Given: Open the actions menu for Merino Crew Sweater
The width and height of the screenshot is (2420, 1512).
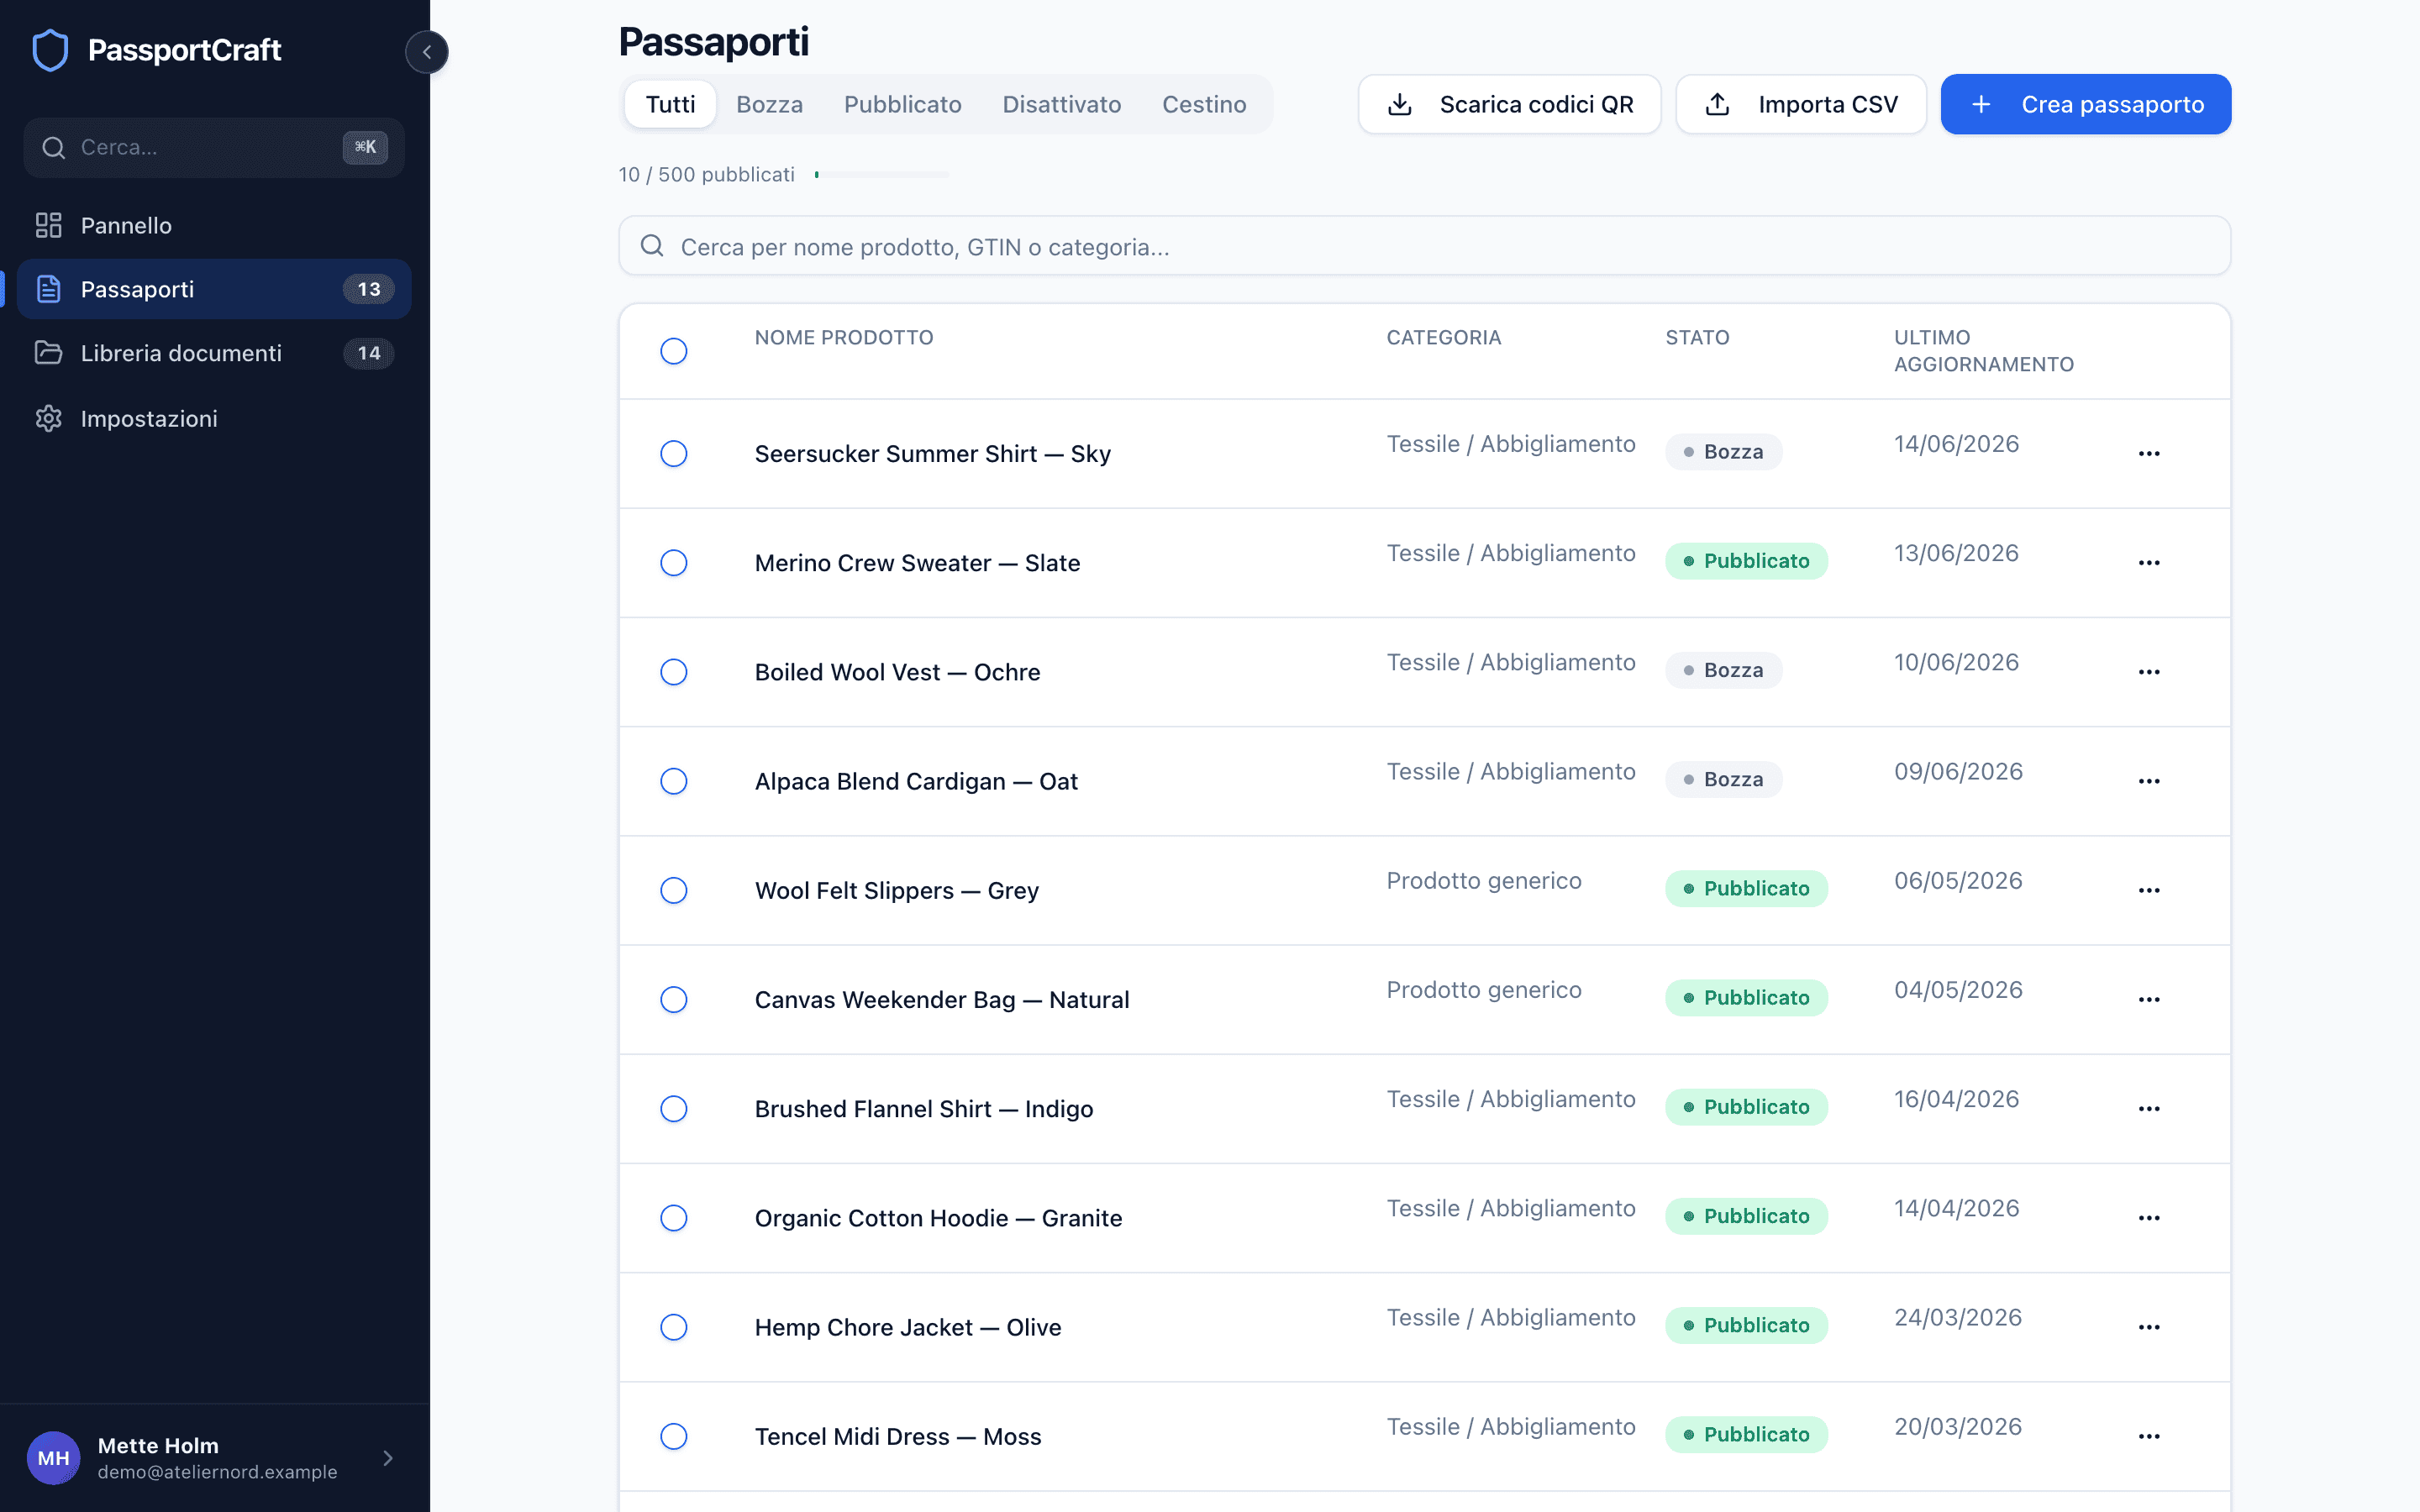Looking at the screenshot, I should pos(2149,563).
